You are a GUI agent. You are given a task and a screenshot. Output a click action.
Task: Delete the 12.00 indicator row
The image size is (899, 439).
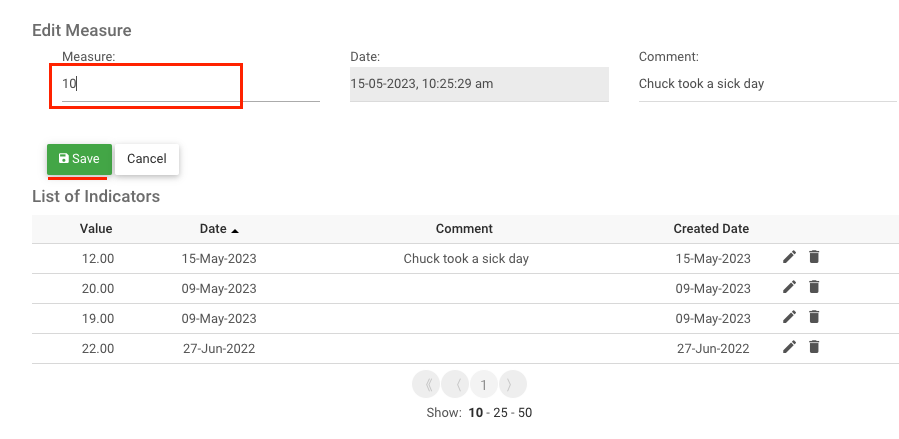pyautogui.click(x=814, y=258)
